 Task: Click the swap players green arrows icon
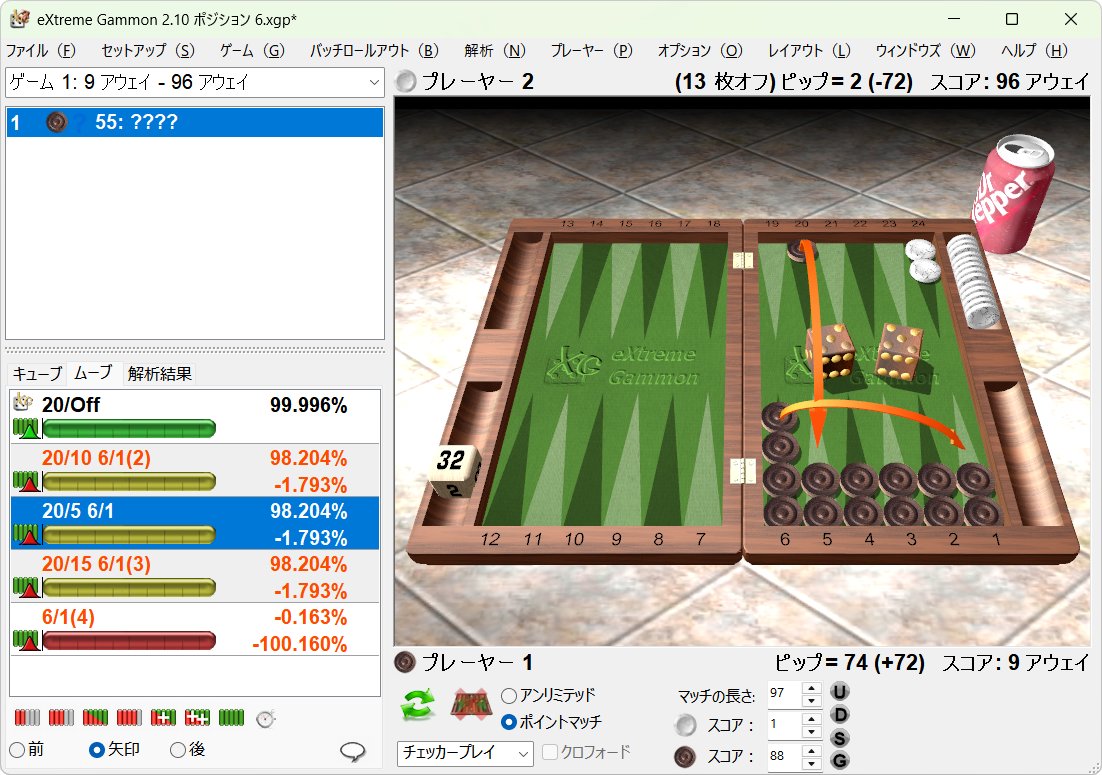point(417,705)
